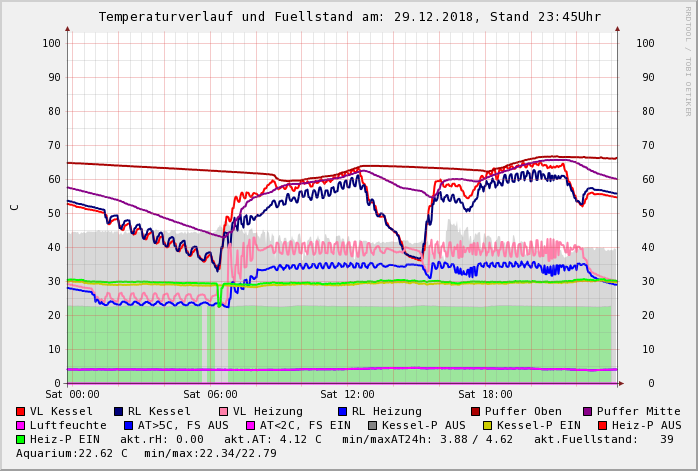Click the purple Puffer Mitte swatch
The image size is (698, 471).
point(588,411)
